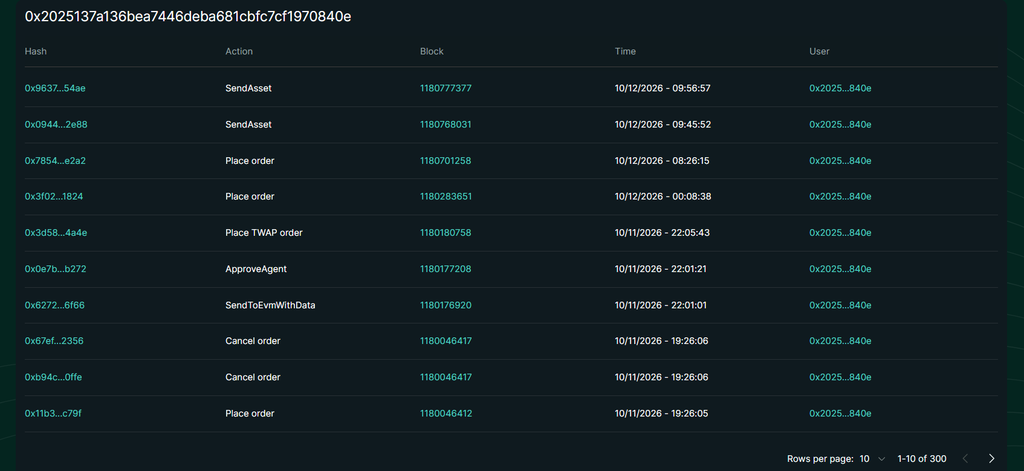
Task: Click timestamp 10/11/2026 - 19:26:05
Action: [x=662, y=414]
